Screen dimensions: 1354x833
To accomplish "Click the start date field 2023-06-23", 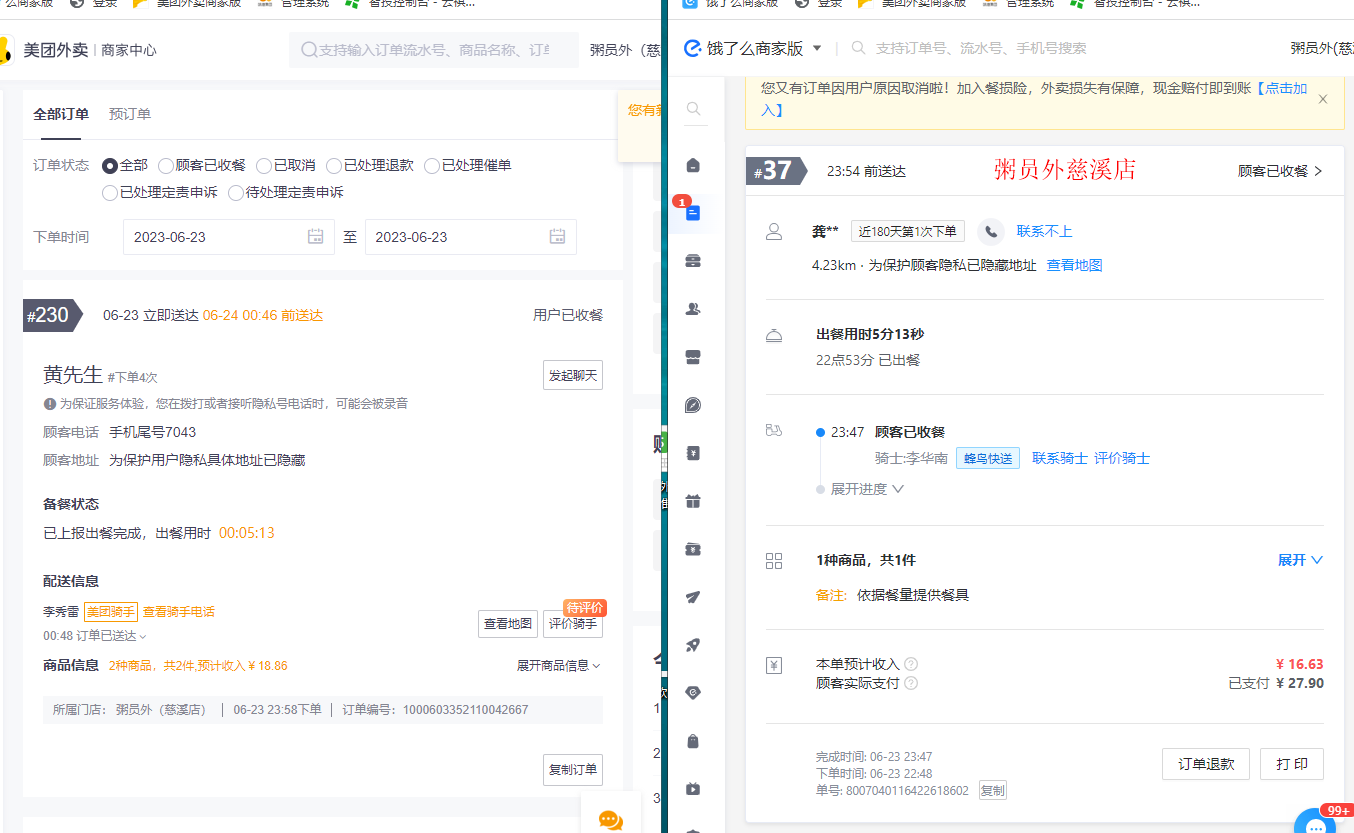I will tap(229, 237).
